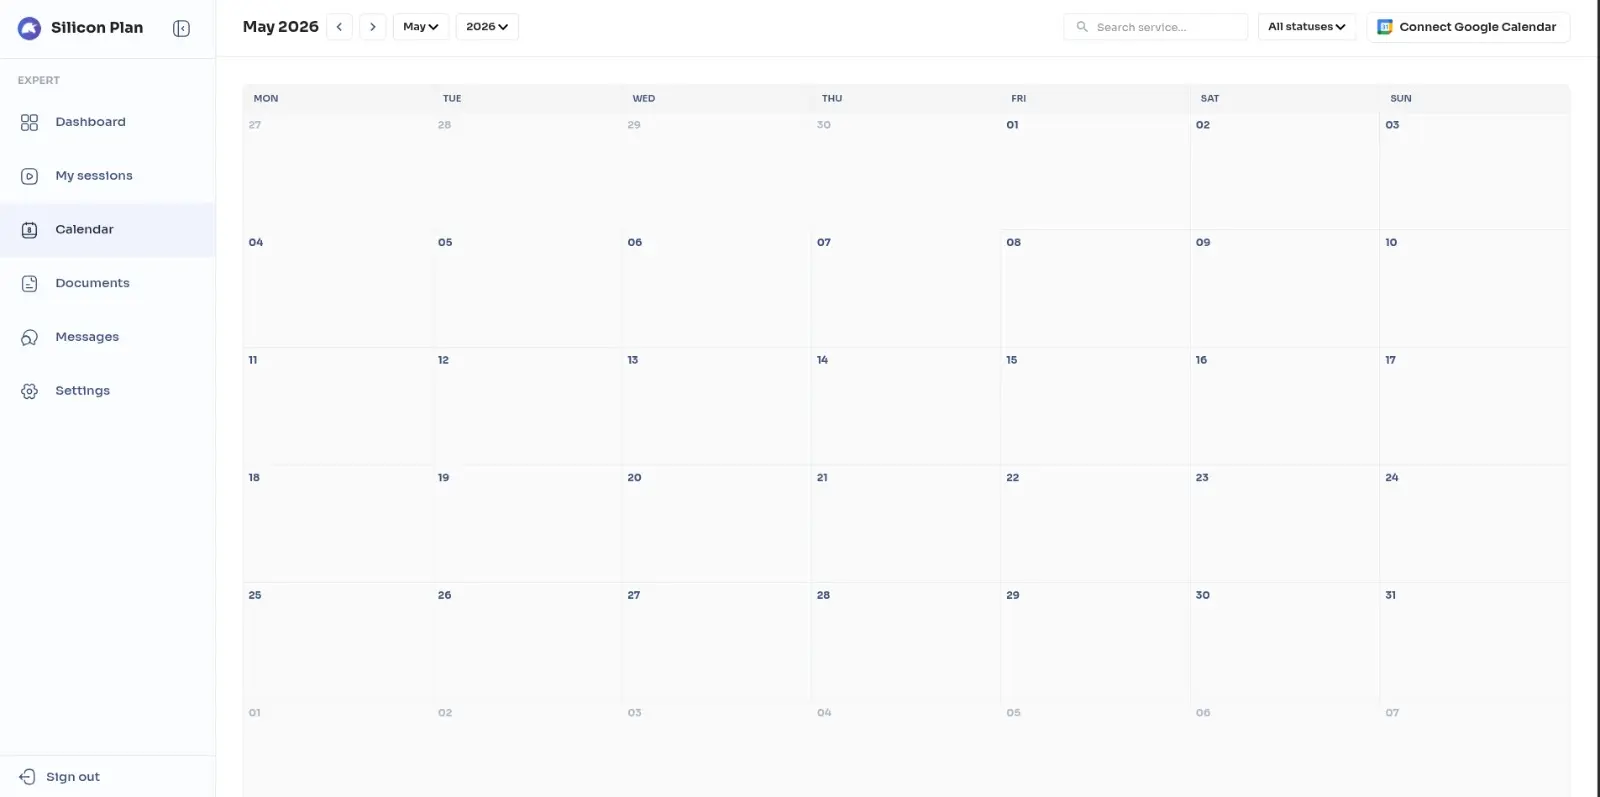1600x797 pixels.
Task: Open the May month dropdown
Action: (421, 27)
